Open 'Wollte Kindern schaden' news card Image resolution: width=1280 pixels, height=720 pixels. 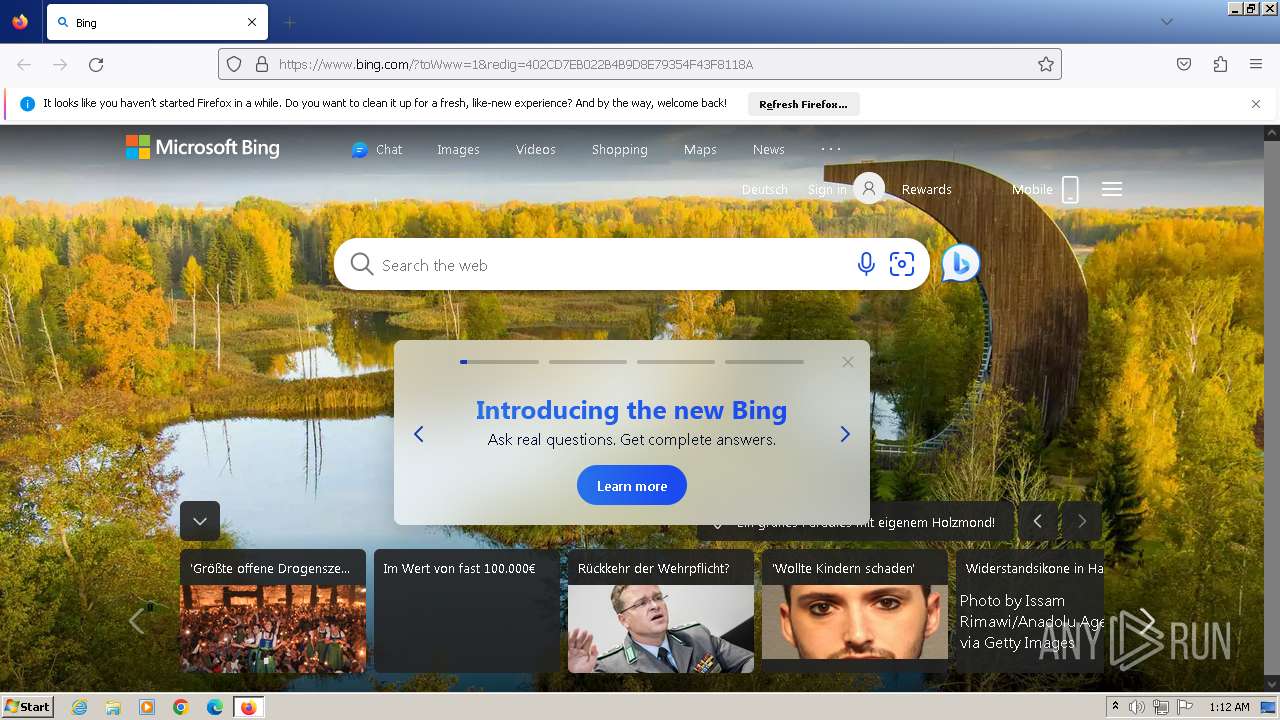pyautogui.click(x=855, y=610)
